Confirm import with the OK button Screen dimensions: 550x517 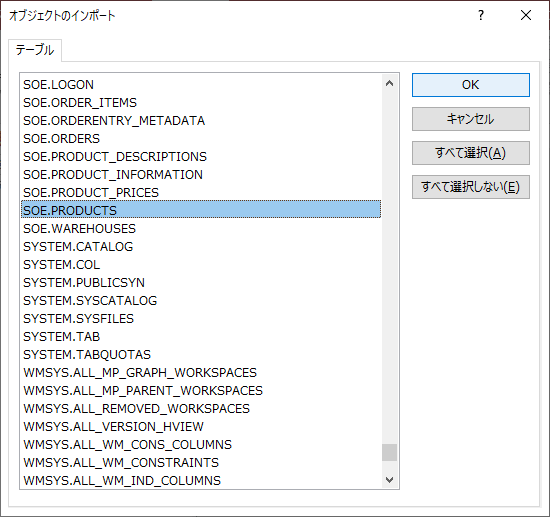coord(471,85)
